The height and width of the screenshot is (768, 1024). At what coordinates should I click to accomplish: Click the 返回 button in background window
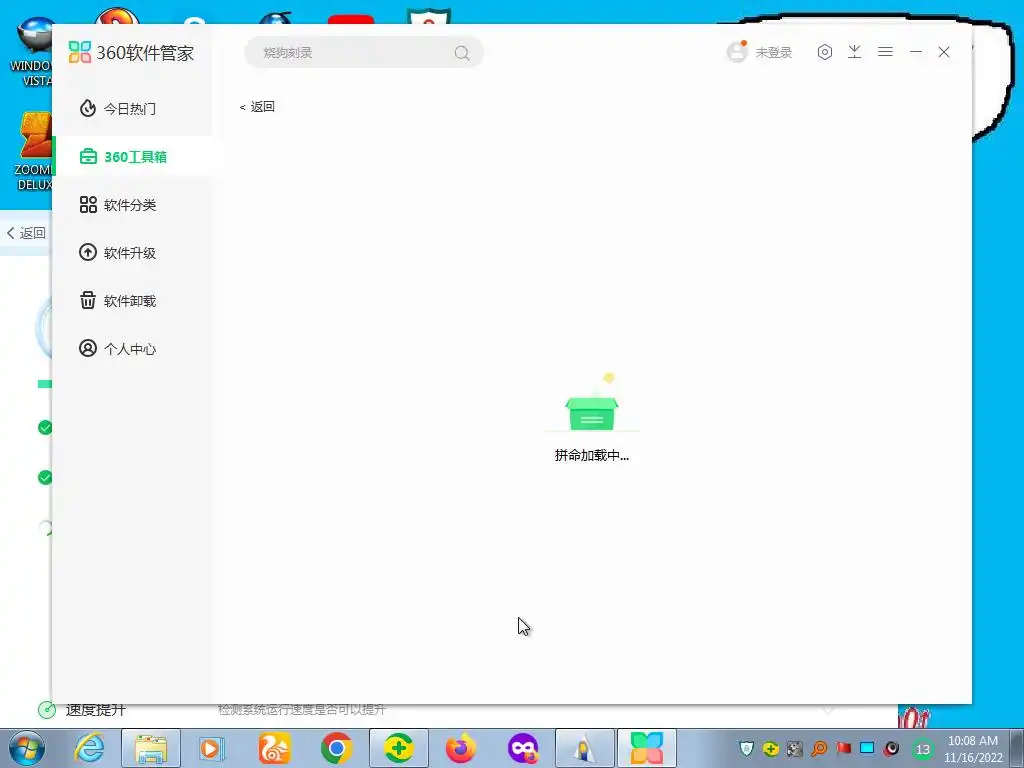[x=26, y=233]
